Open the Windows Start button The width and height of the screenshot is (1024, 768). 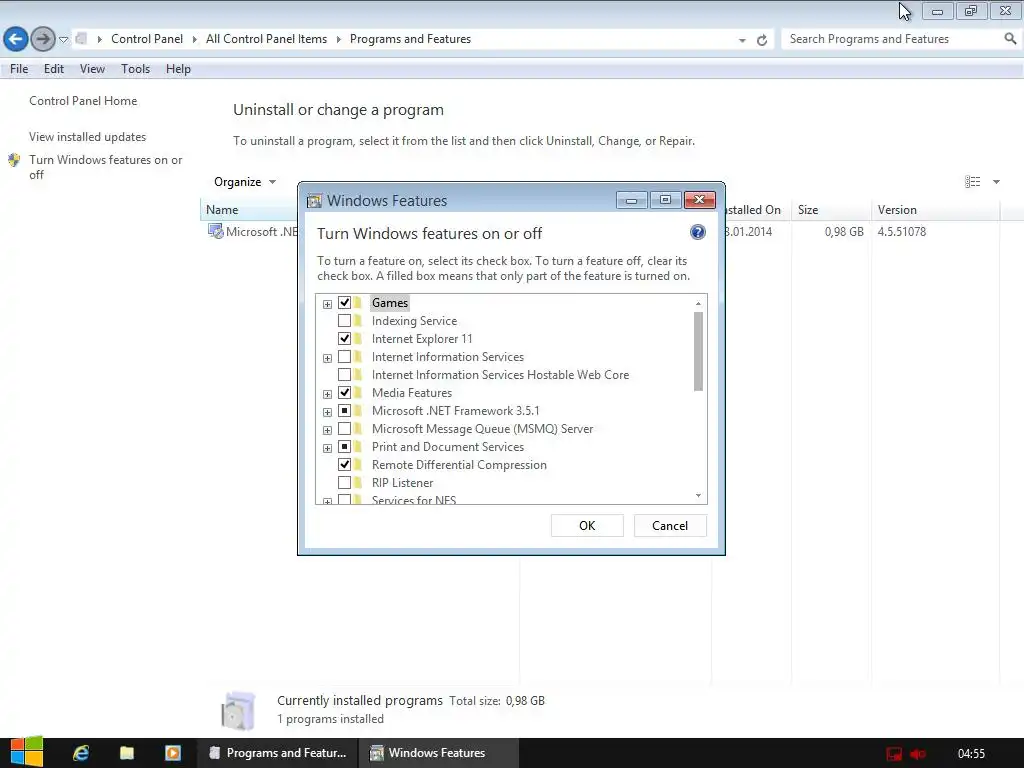[x=26, y=752]
